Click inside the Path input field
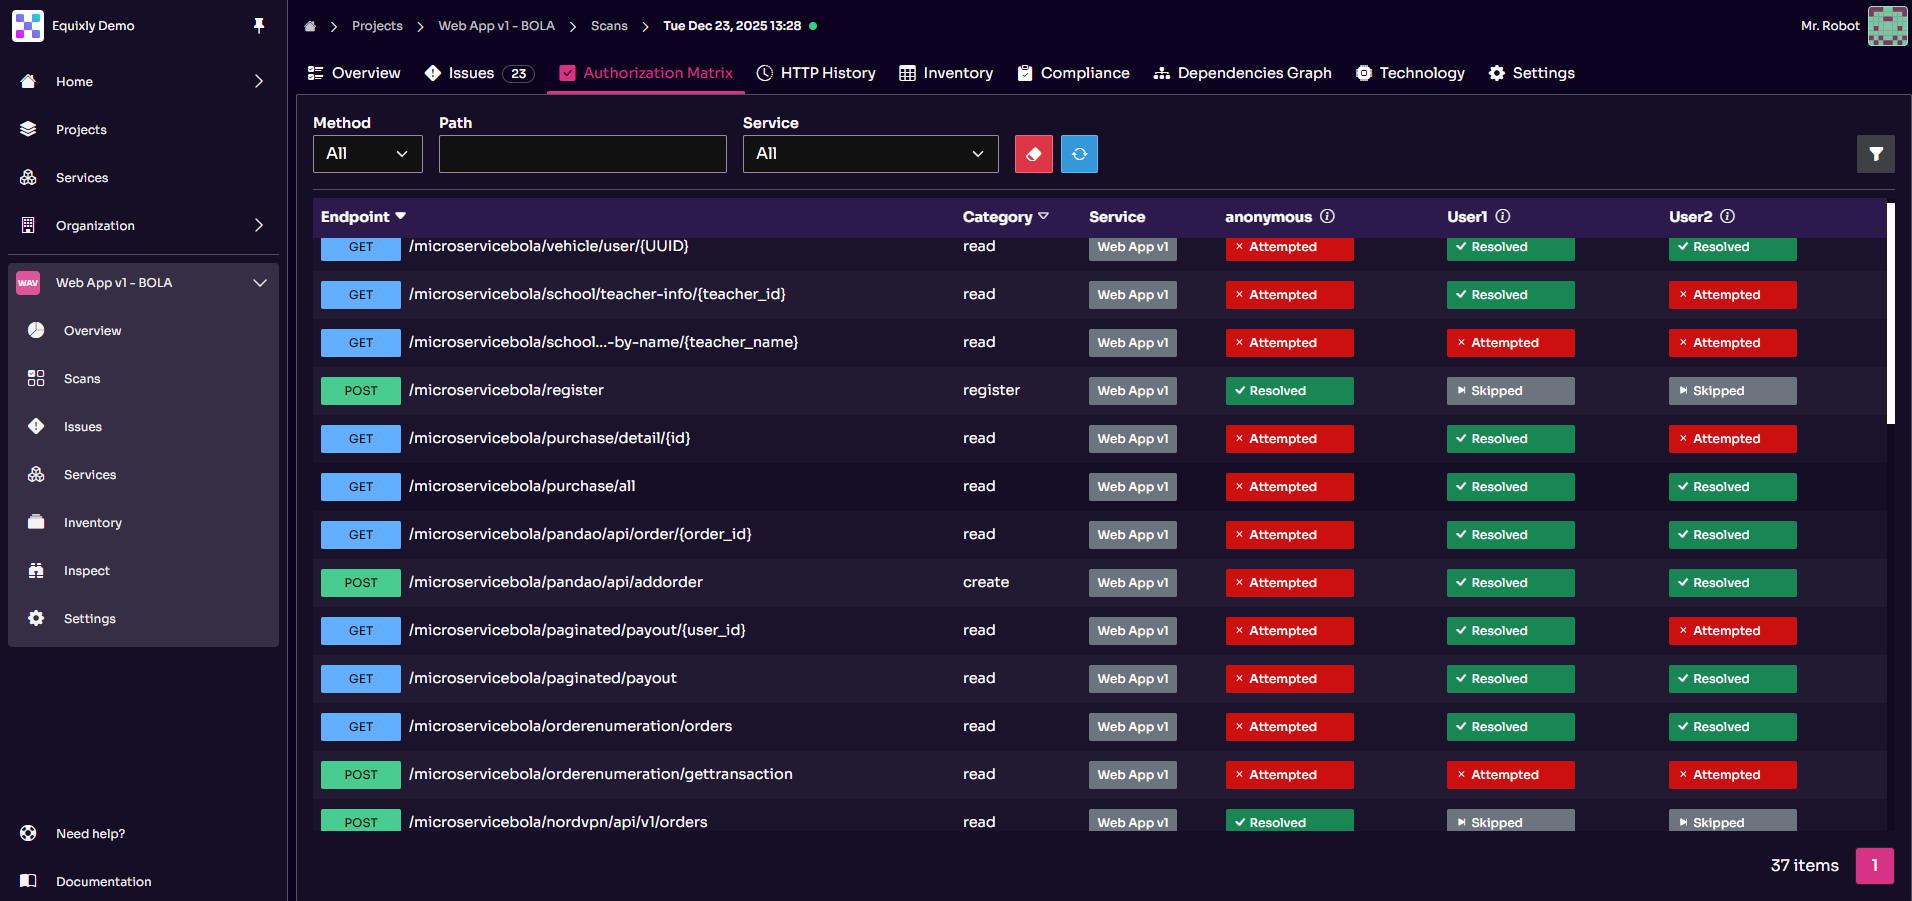The width and height of the screenshot is (1912, 901). tap(582, 153)
